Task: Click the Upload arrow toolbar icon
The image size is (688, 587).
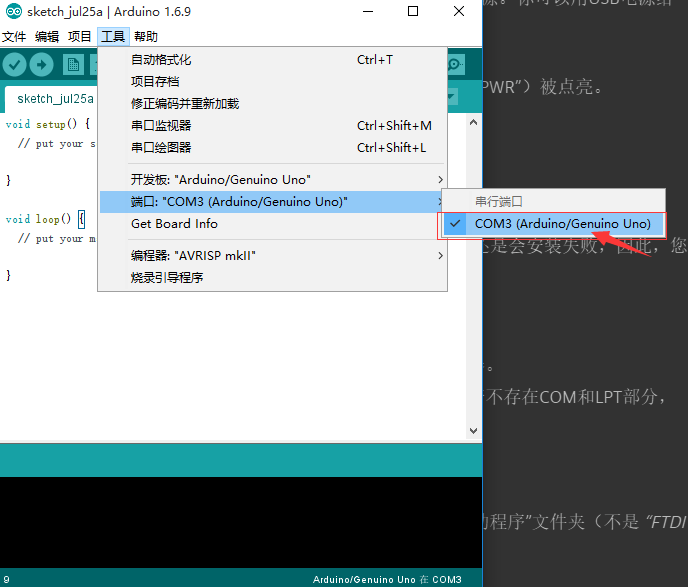Action: coord(42,65)
